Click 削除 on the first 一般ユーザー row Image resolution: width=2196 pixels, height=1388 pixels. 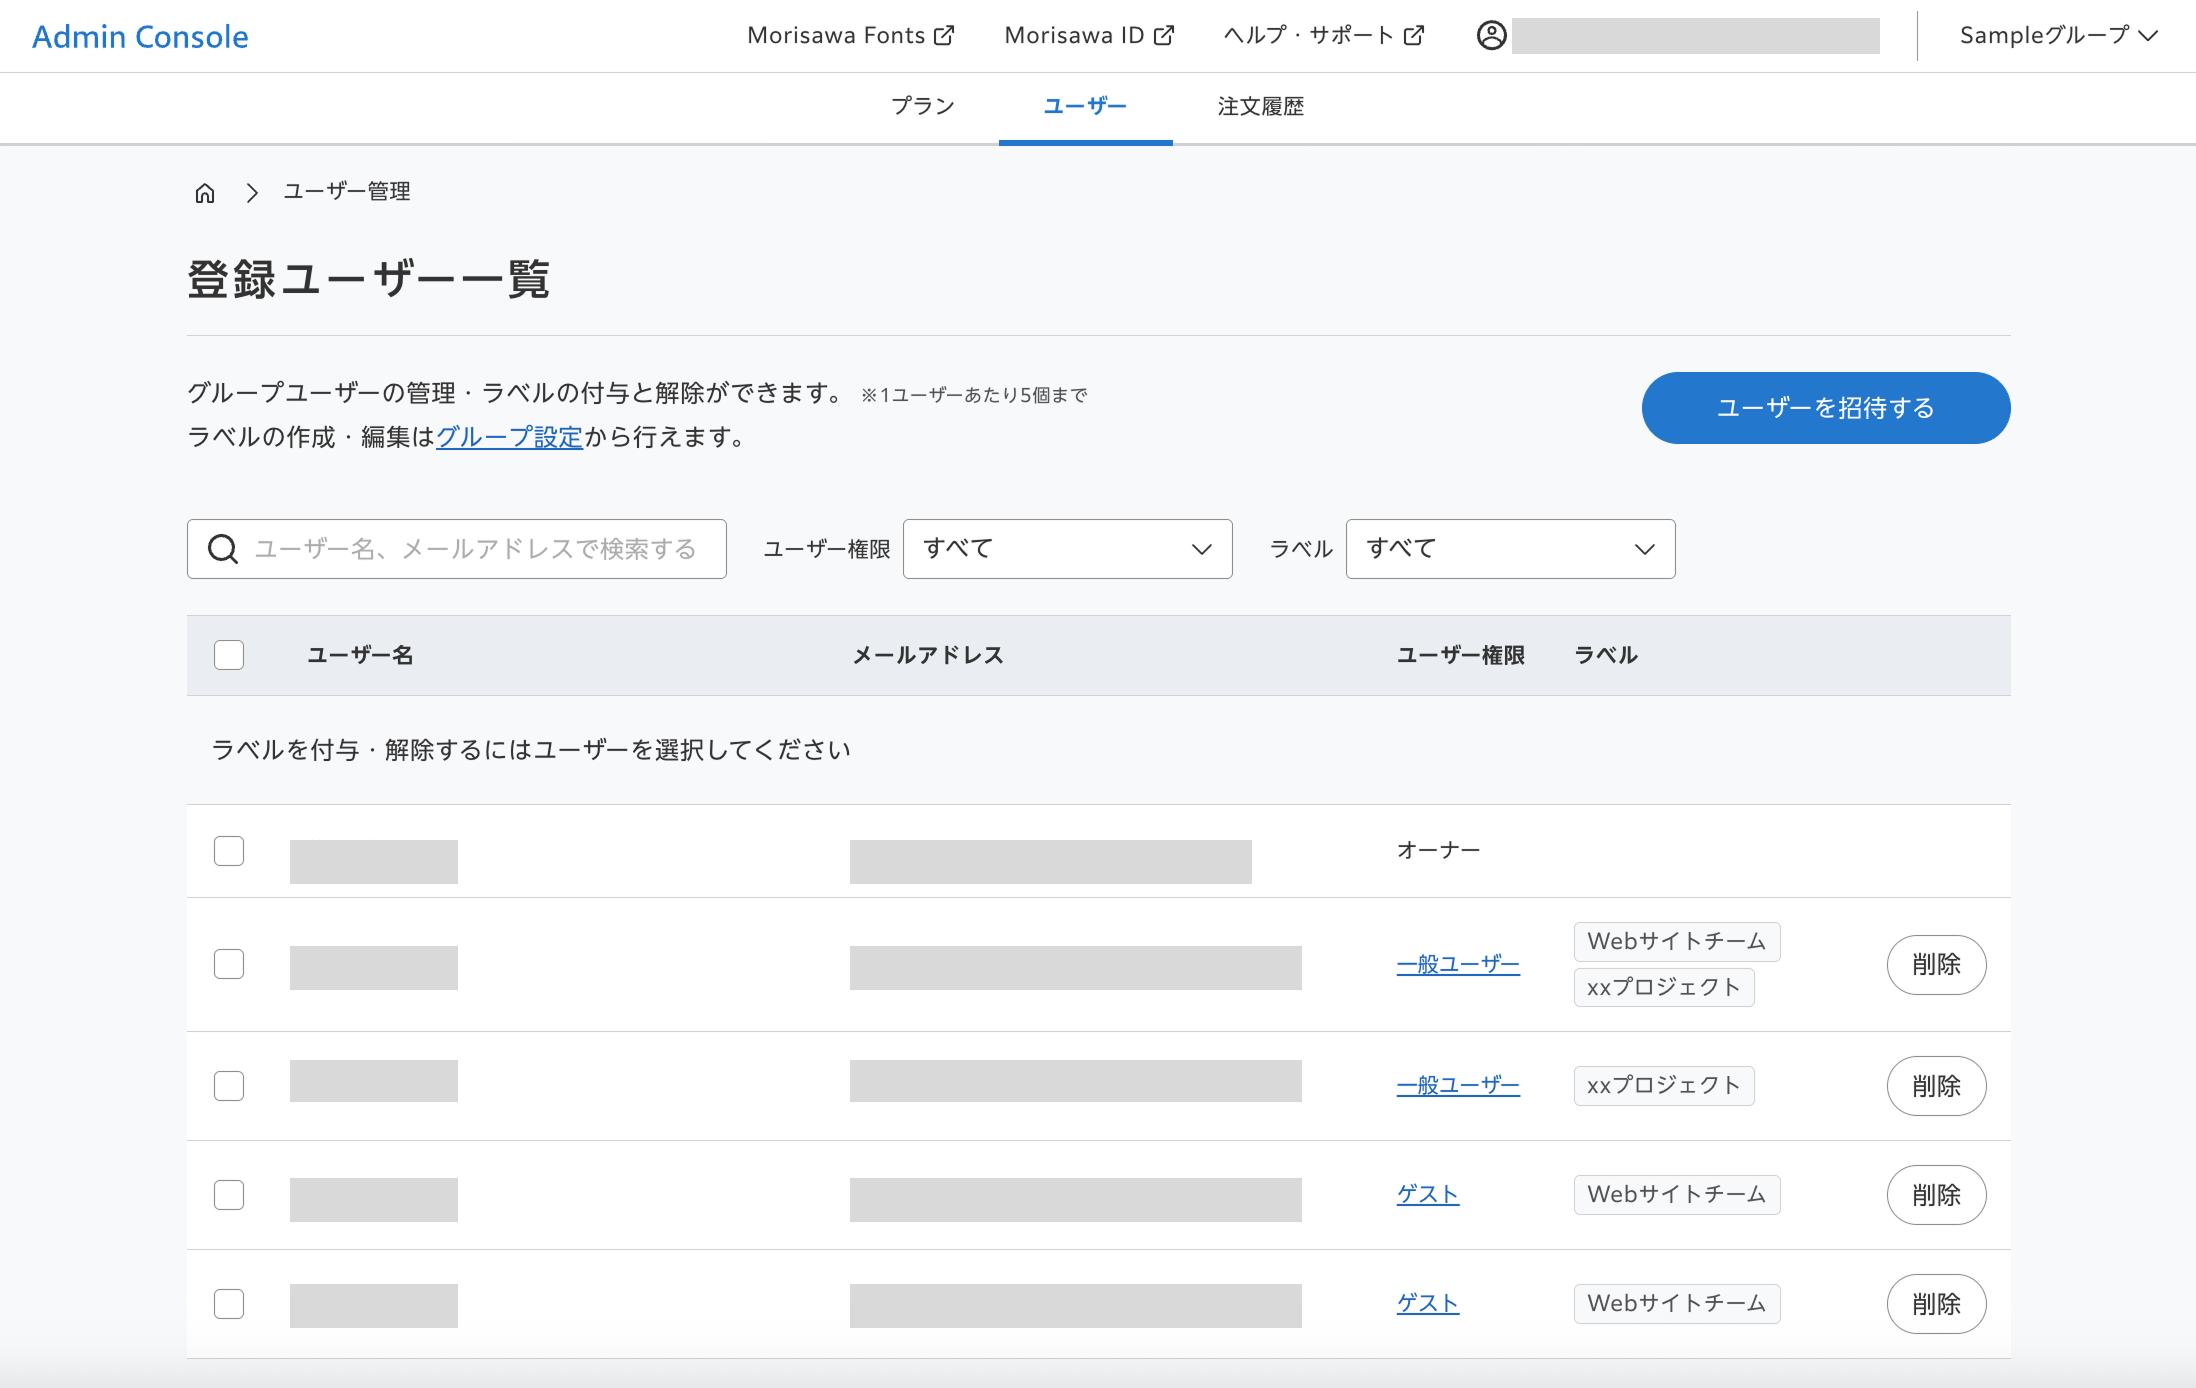click(x=1936, y=964)
